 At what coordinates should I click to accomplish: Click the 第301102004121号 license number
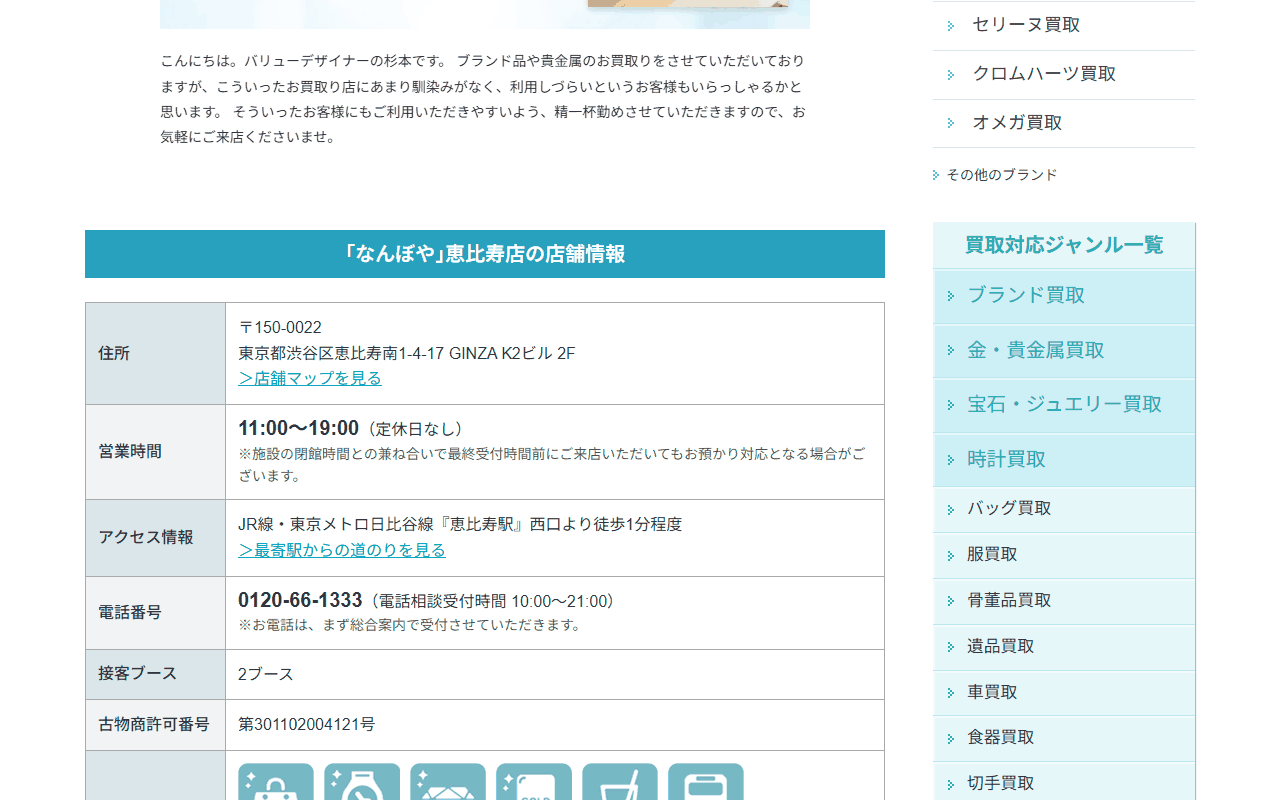(306, 724)
